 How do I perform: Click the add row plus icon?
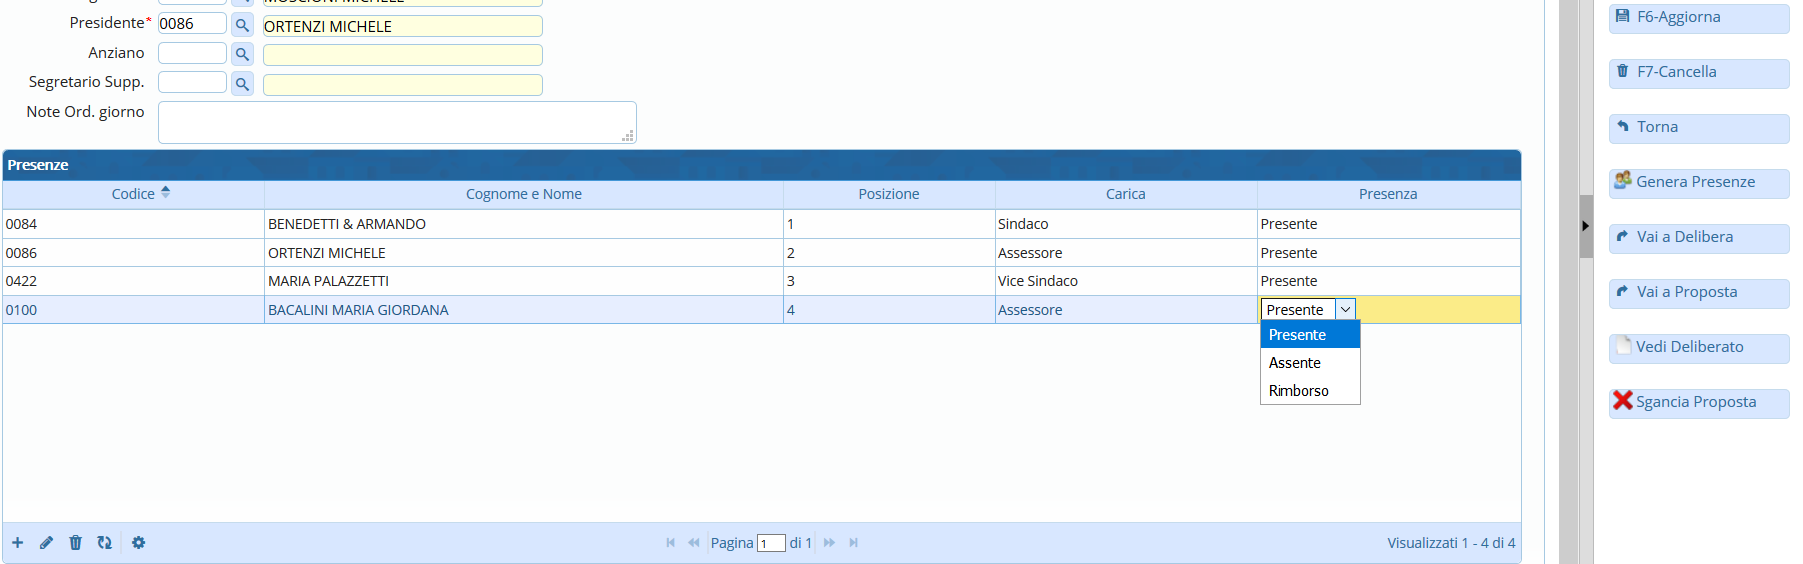coord(18,543)
